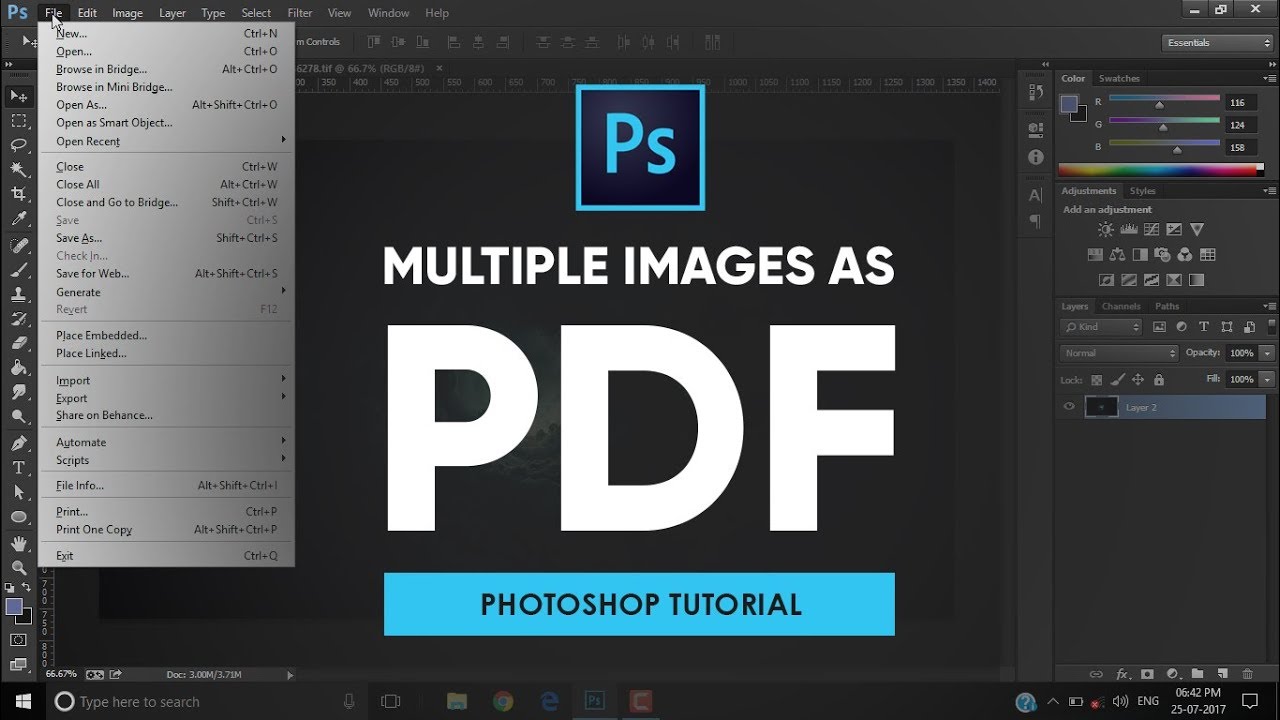1280x720 pixels.
Task: Toggle lock transparent pixels
Action: (1097, 380)
